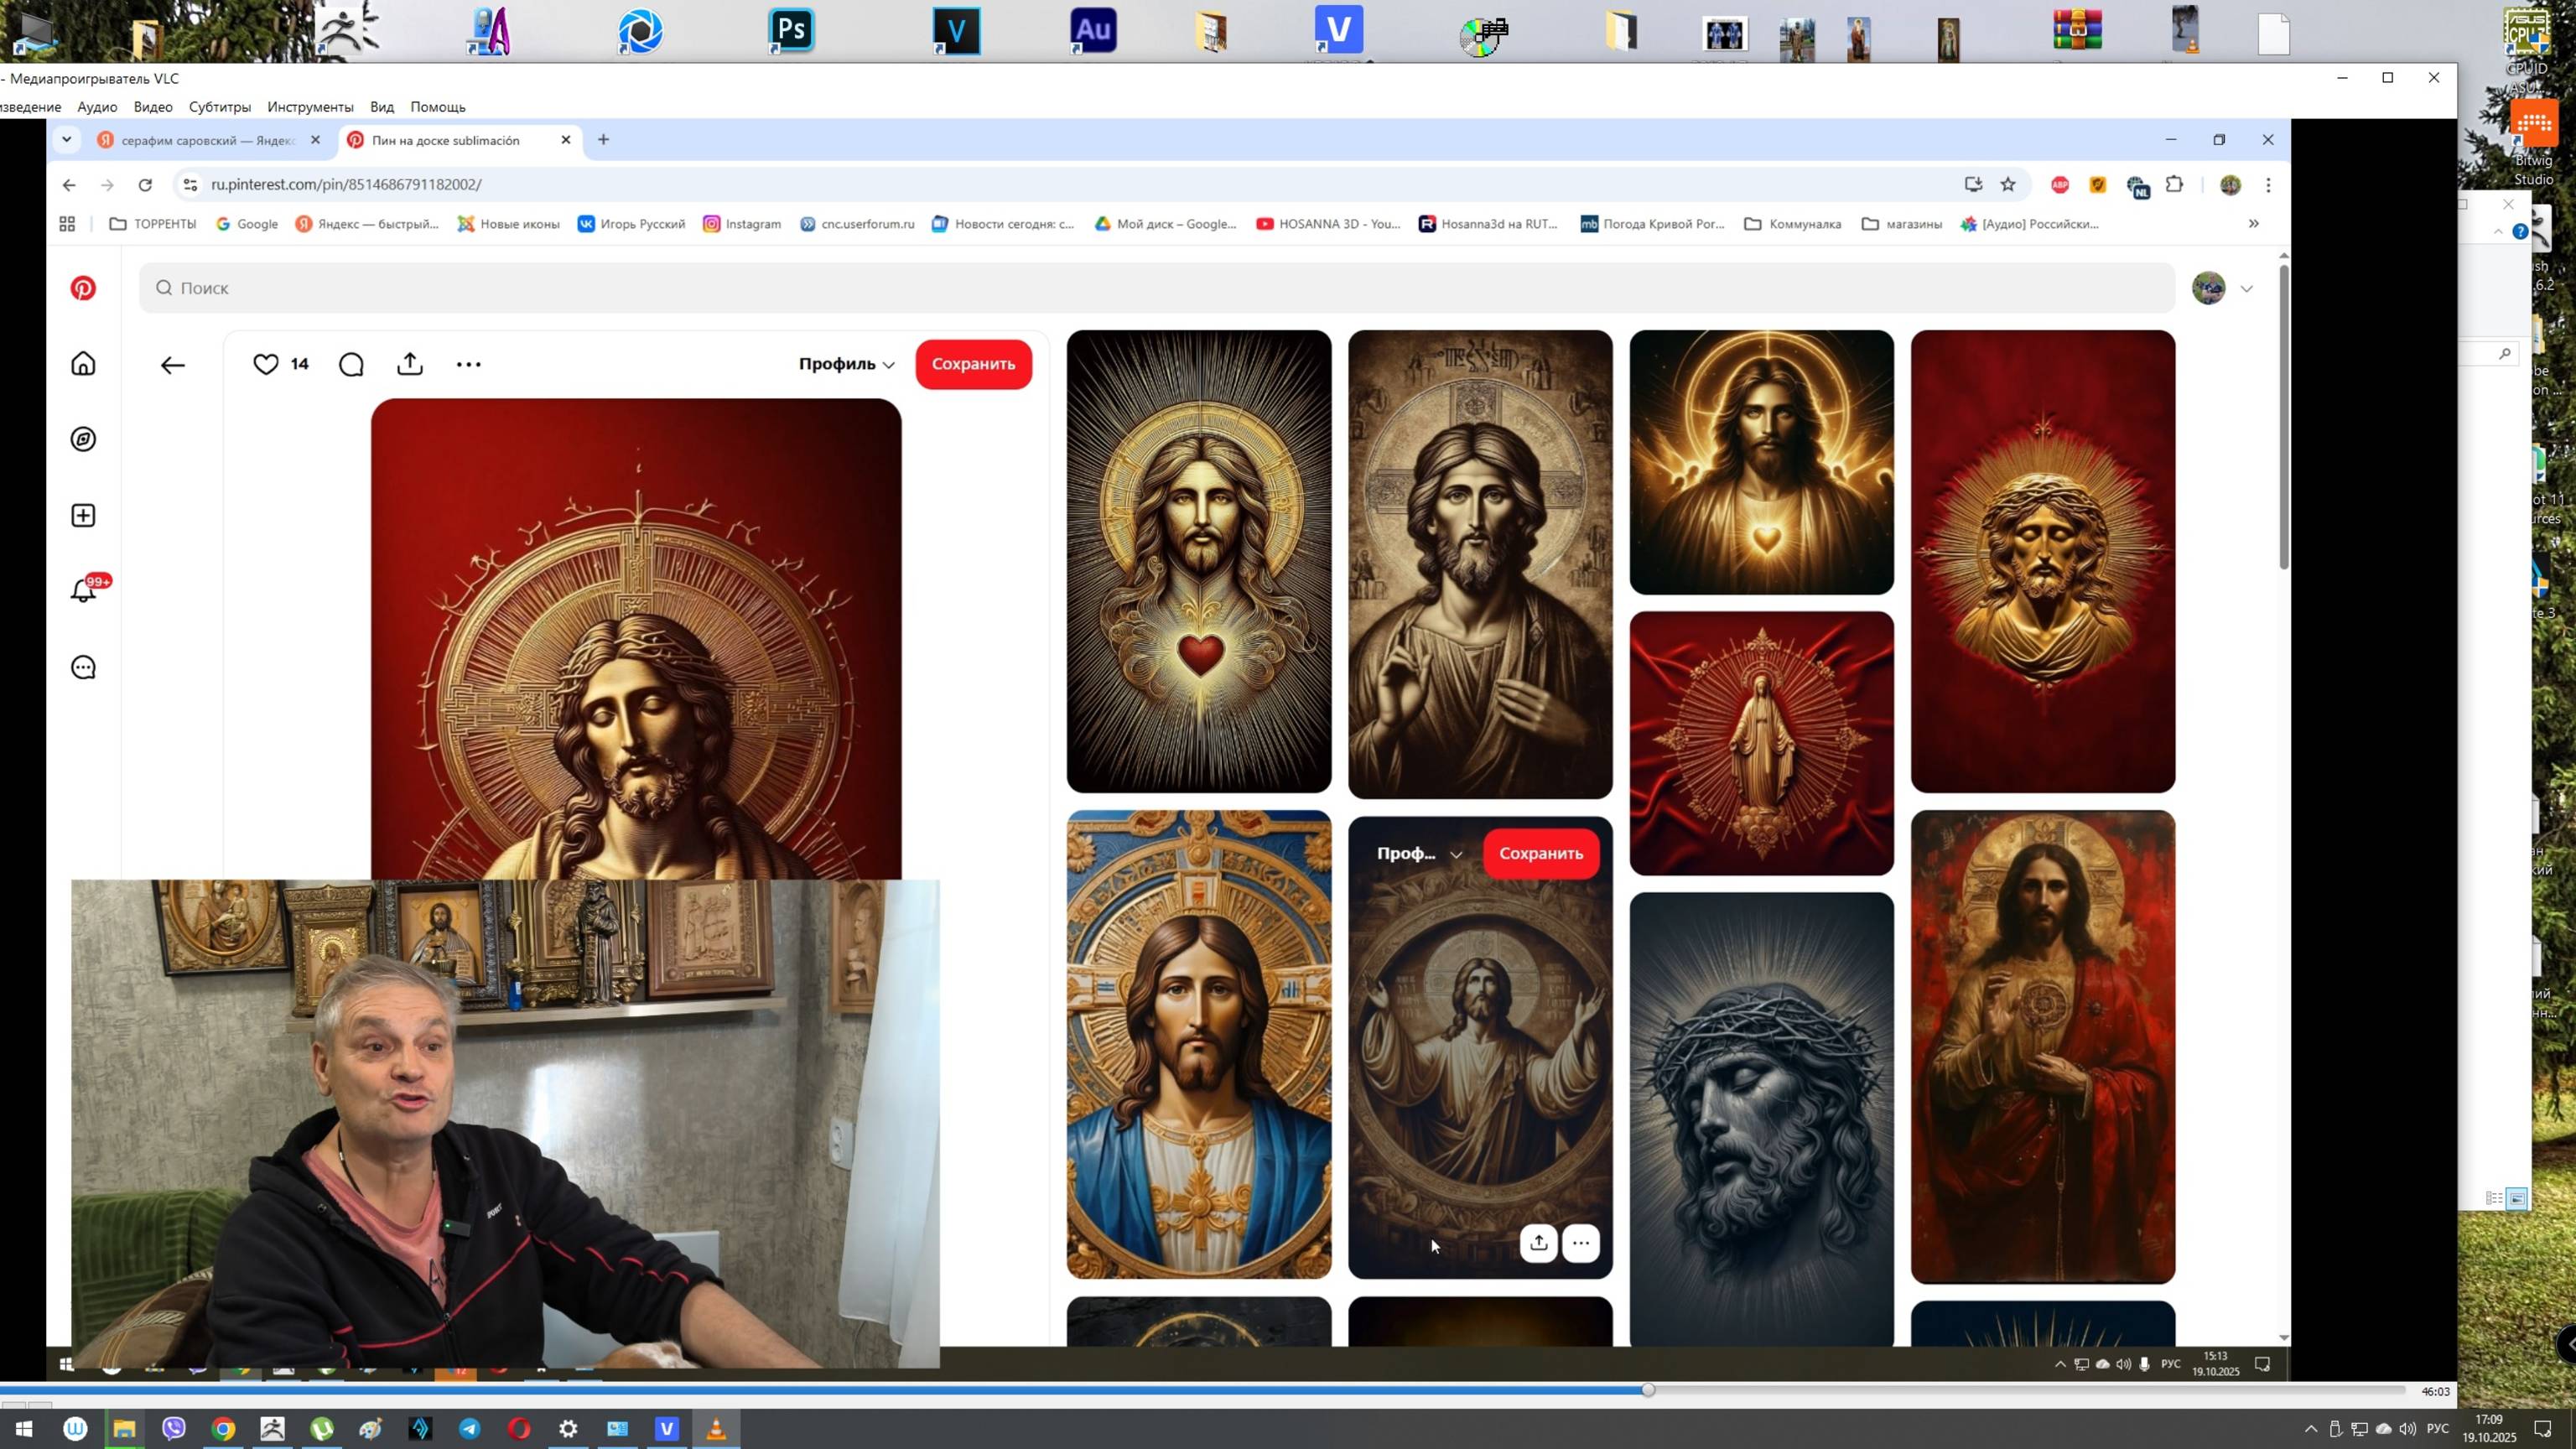This screenshot has height=1449, width=2576.
Task: Open the VLC Субтитры menu
Action: coord(219,107)
